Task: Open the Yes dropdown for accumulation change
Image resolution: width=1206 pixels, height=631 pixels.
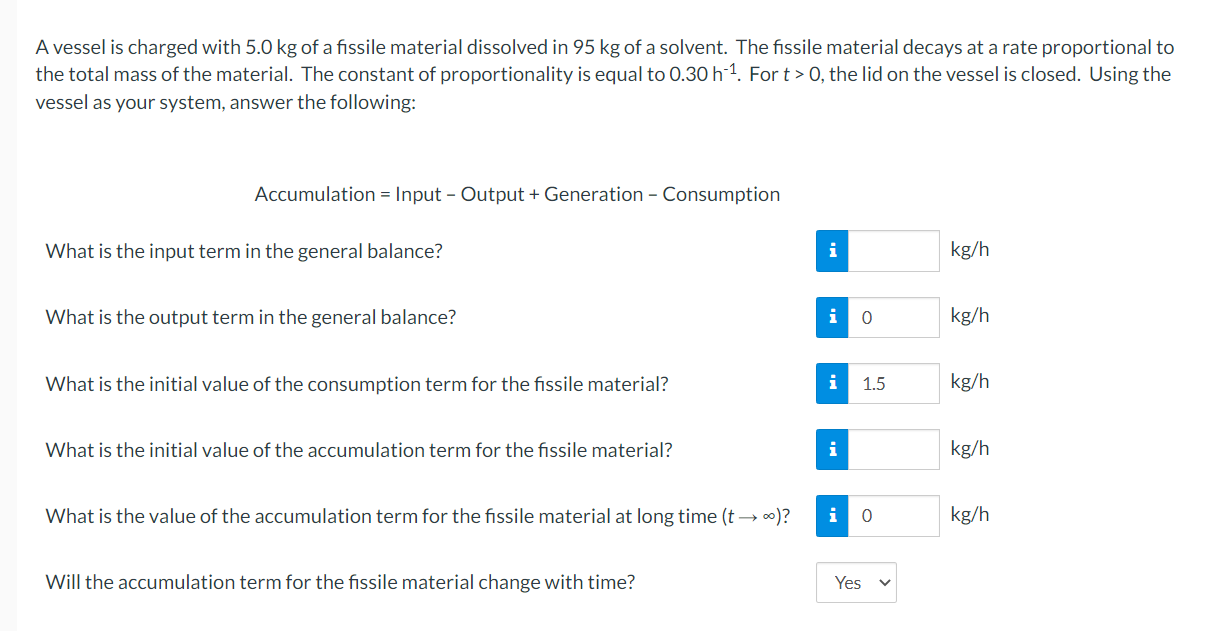Action: (856, 582)
